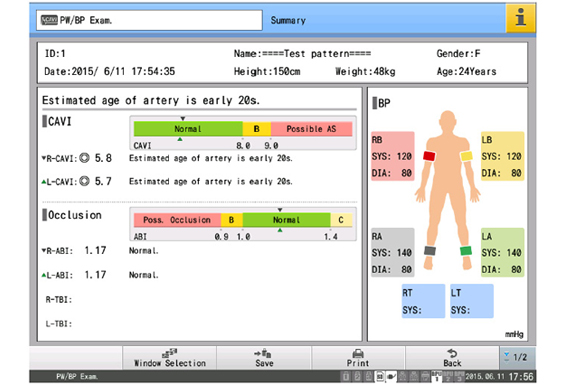Screen dimensions: 565x385
Task: Click the Date 2015/ 6/11 17:54:35 text
Action: pos(110,71)
